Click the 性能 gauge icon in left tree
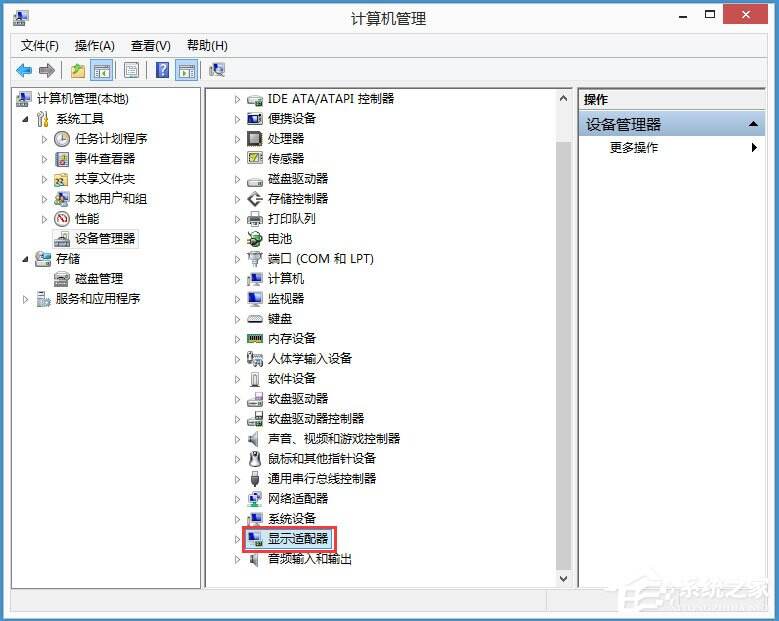This screenshot has height=621, width=779. pos(62,219)
